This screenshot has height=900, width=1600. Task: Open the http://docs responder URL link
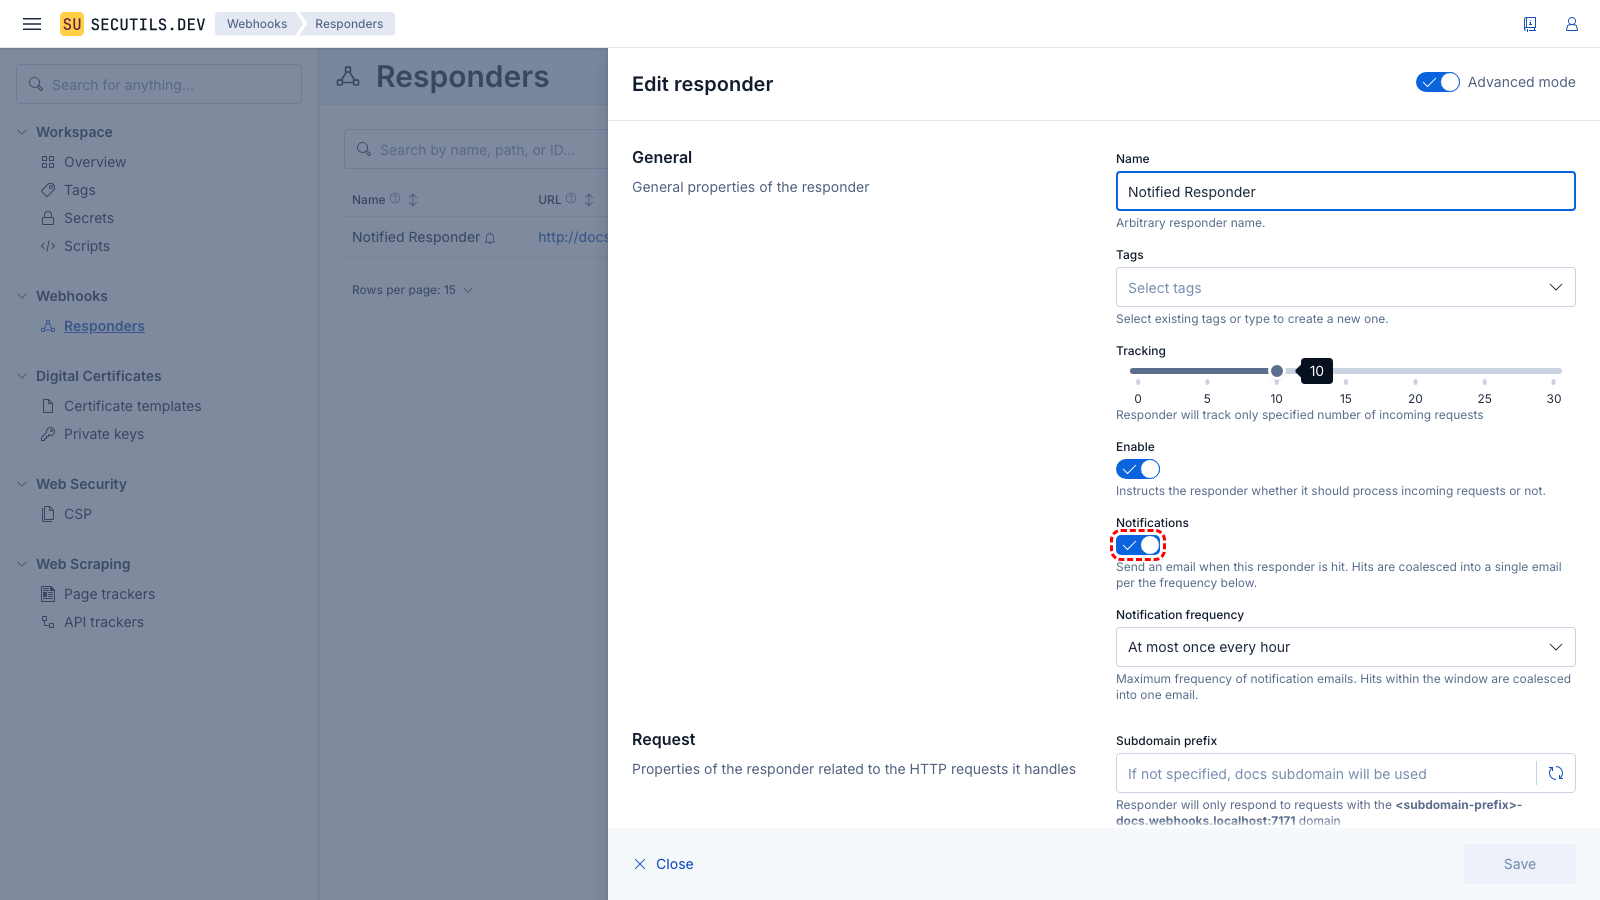[x=573, y=237]
